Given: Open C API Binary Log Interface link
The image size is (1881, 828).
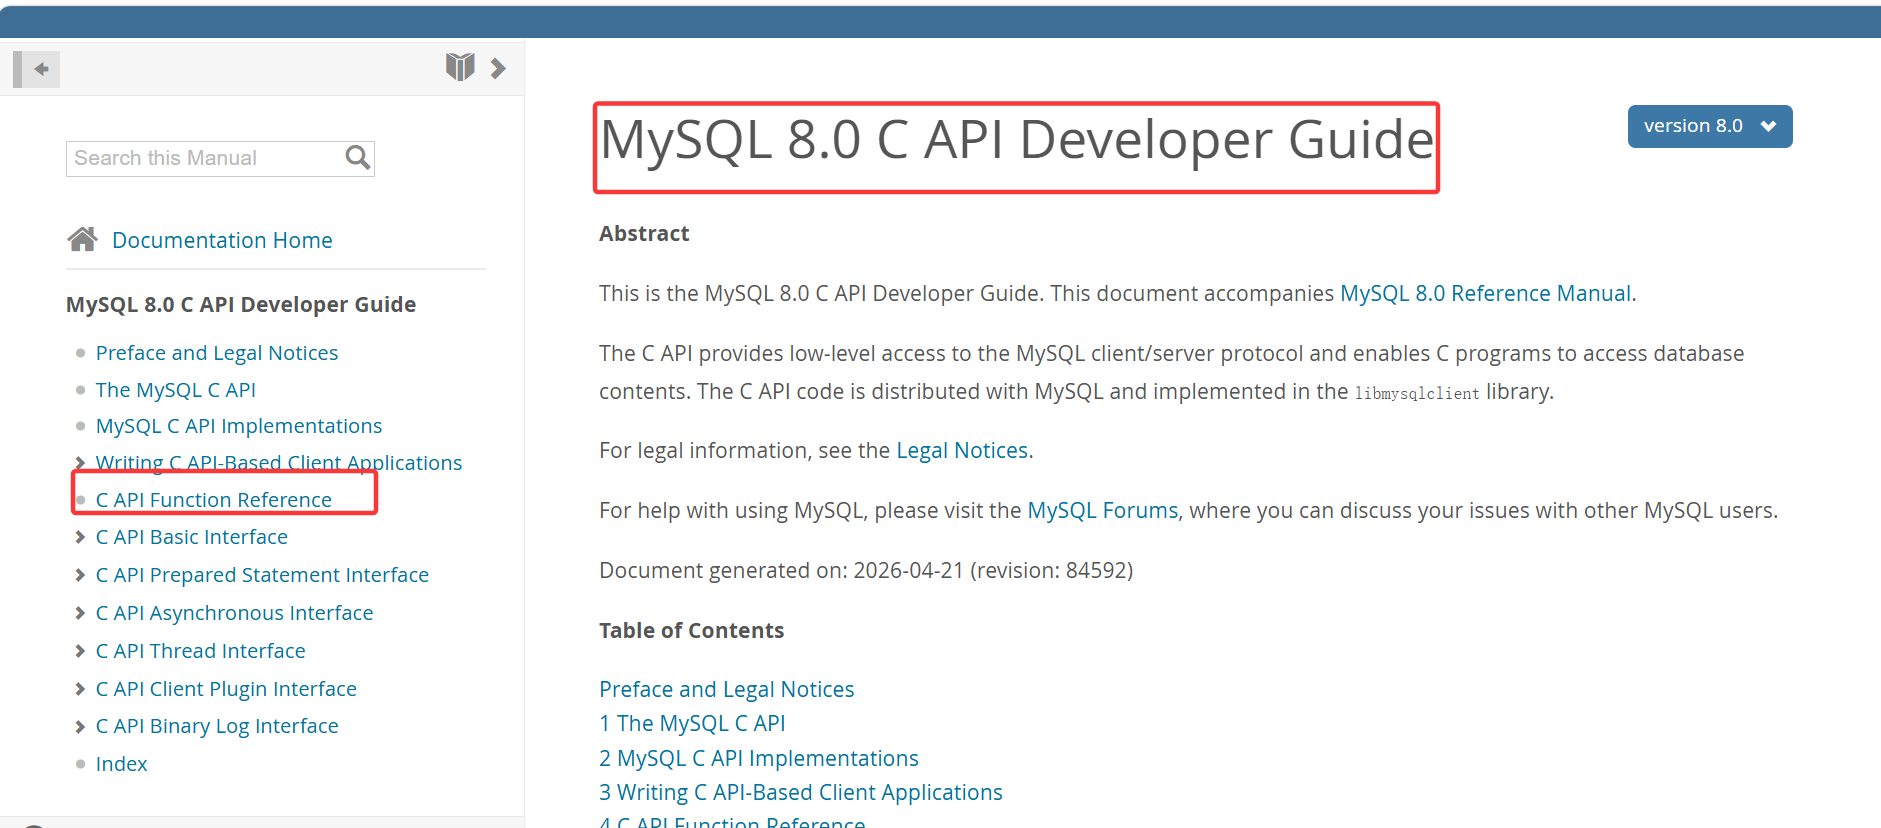Looking at the screenshot, I should tap(217, 726).
